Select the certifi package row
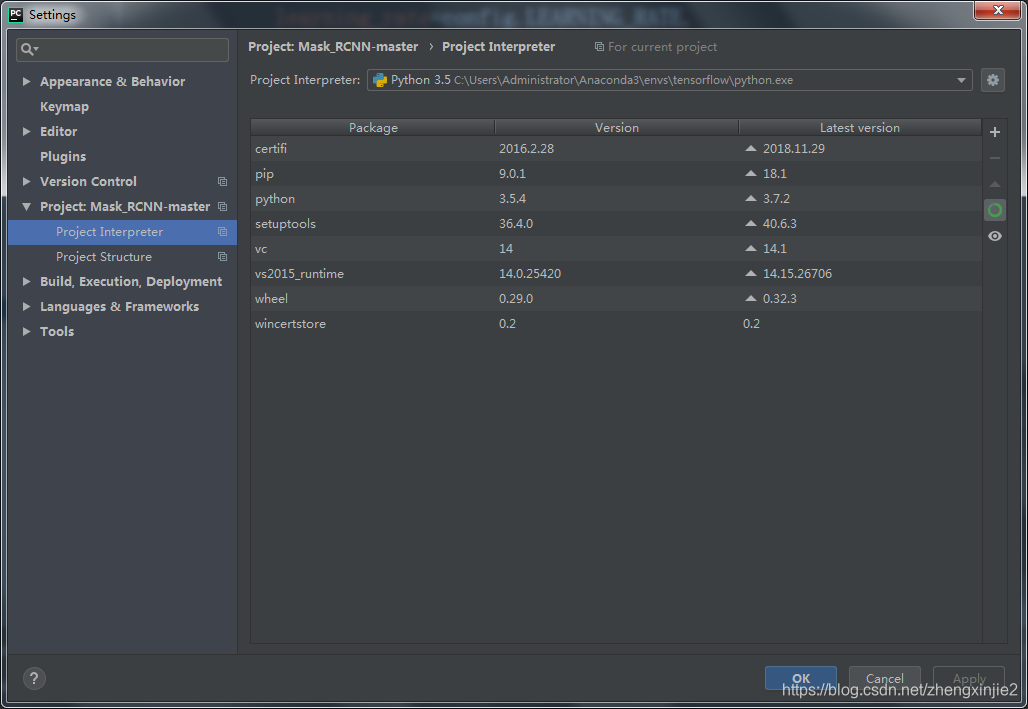1028x709 pixels. 616,149
